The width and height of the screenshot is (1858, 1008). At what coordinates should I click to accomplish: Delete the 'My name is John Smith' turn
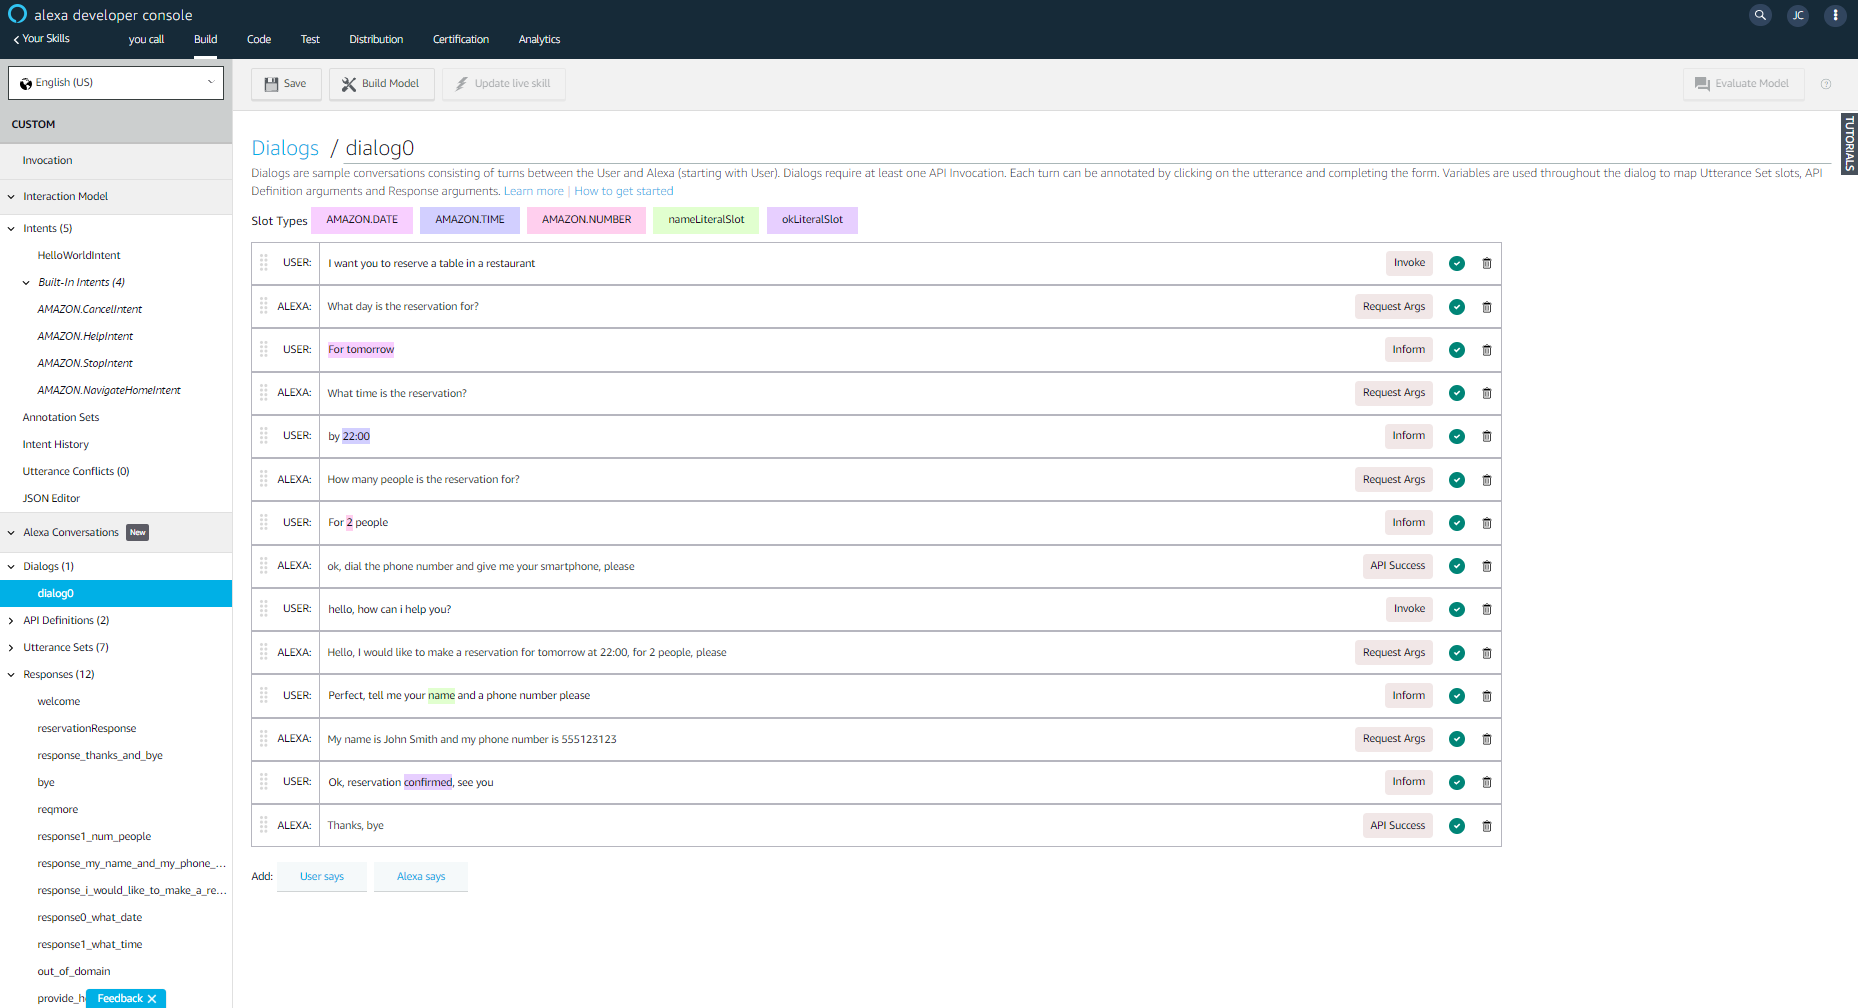pyautogui.click(x=1487, y=739)
